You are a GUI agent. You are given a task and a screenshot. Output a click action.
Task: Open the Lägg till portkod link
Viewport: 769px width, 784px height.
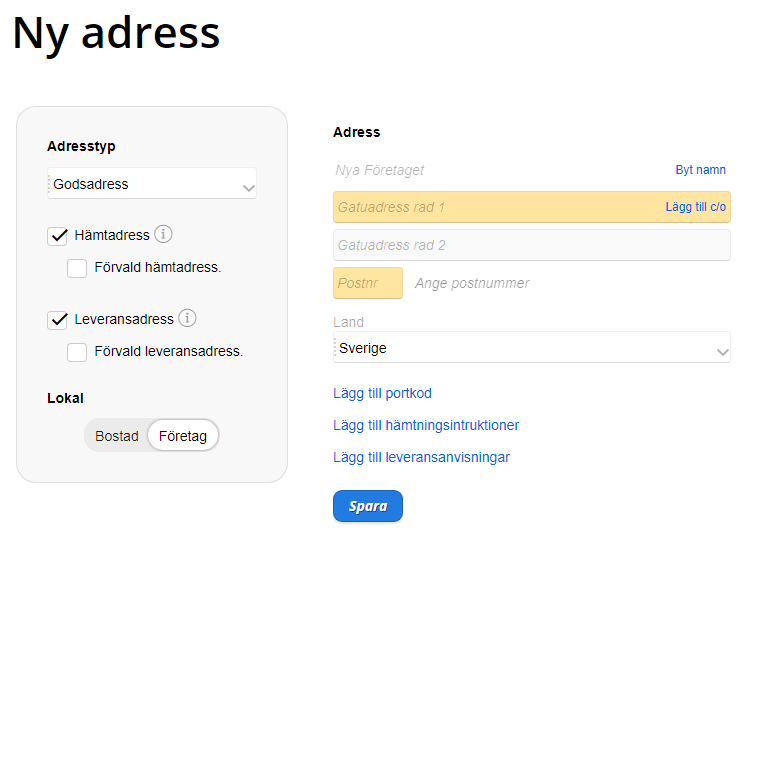382,393
